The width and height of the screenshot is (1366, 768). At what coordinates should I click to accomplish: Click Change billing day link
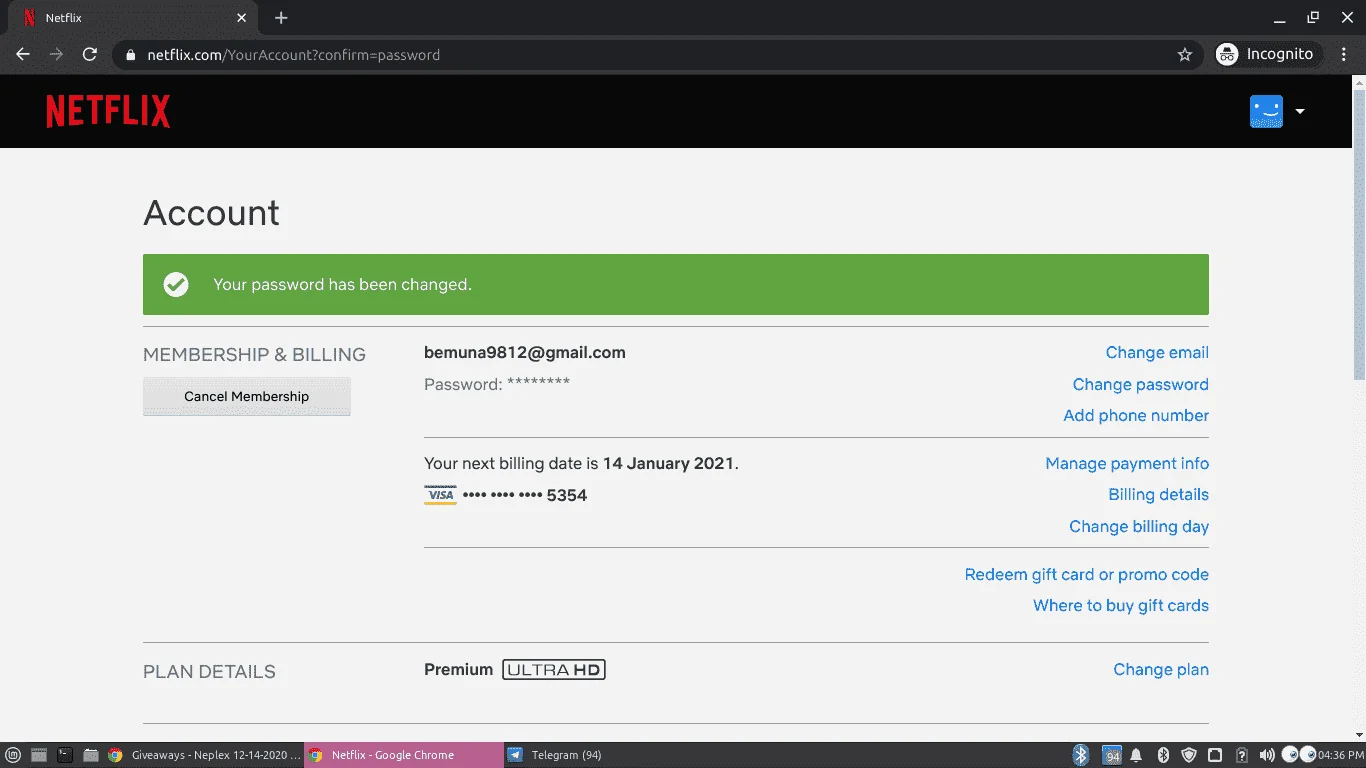click(x=1139, y=527)
